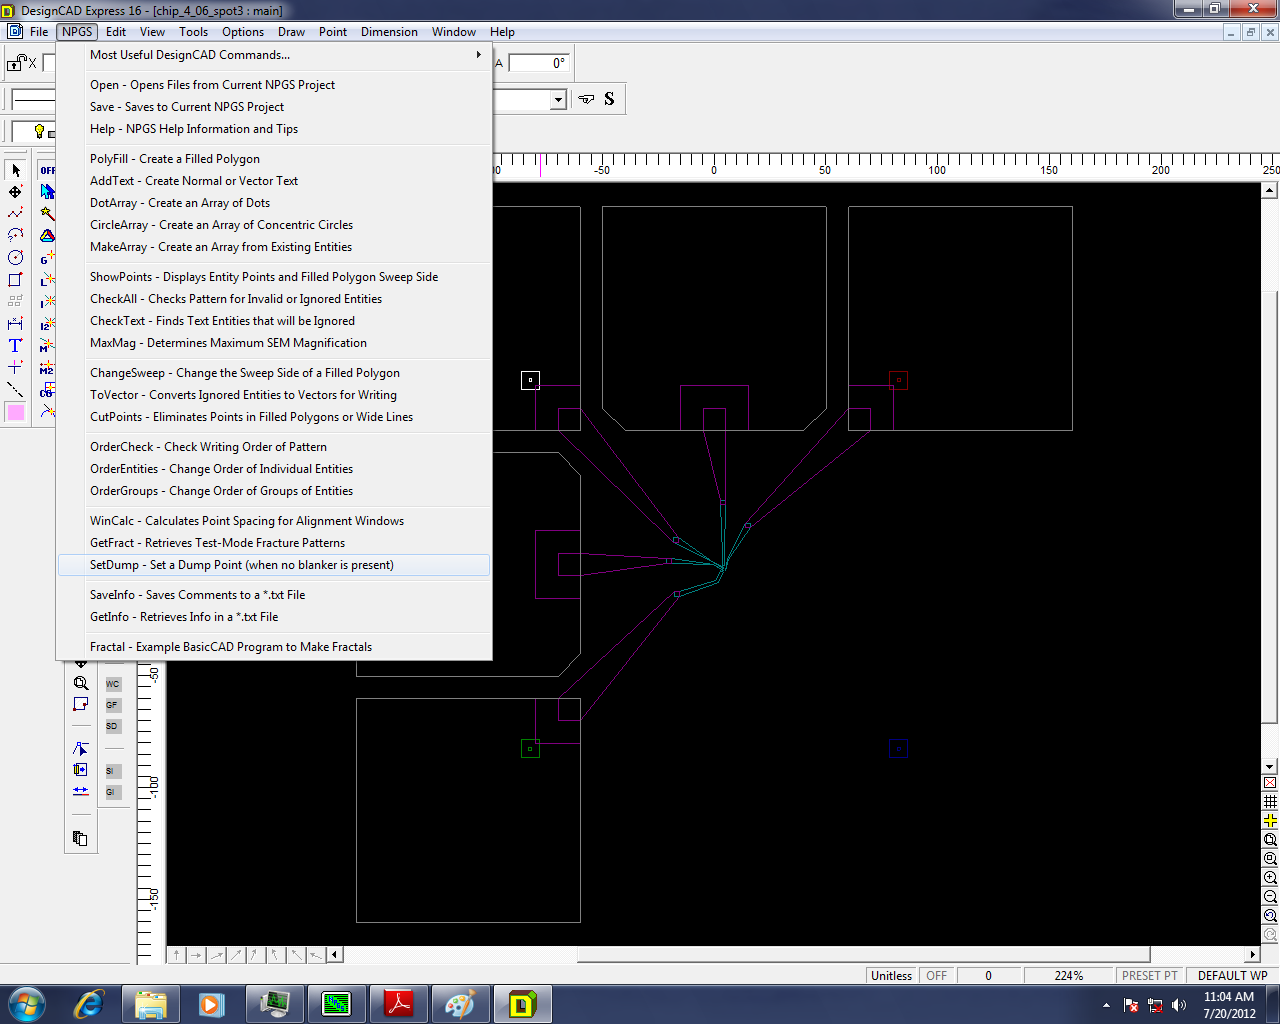Image resolution: width=1280 pixels, height=1024 pixels.
Task: Click the vertical scrollbar down arrow
Action: coord(1270,766)
